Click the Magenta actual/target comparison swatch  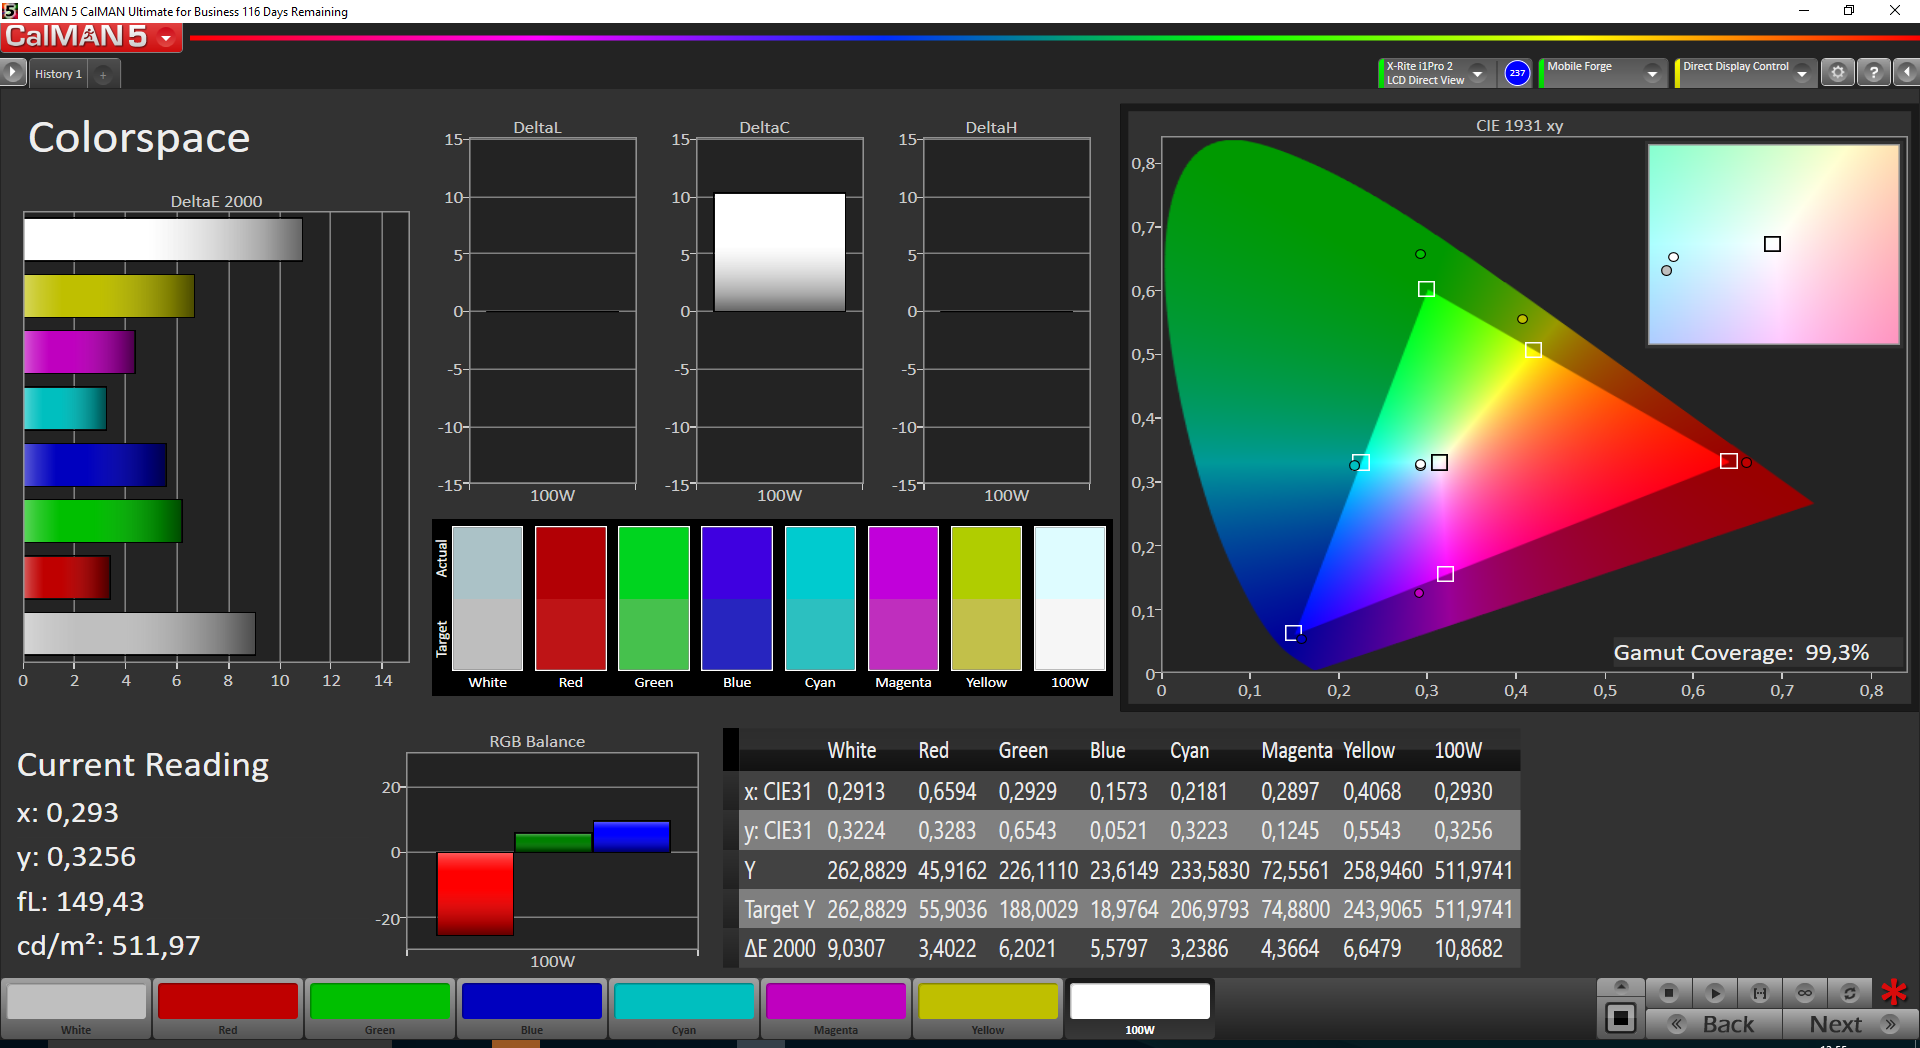(903, 598)
